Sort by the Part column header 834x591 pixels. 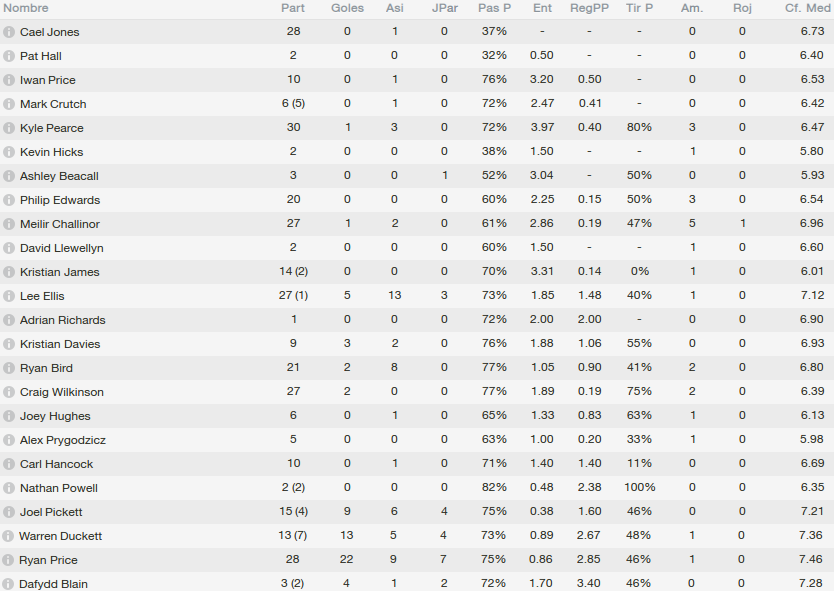[x=293, y=8]
